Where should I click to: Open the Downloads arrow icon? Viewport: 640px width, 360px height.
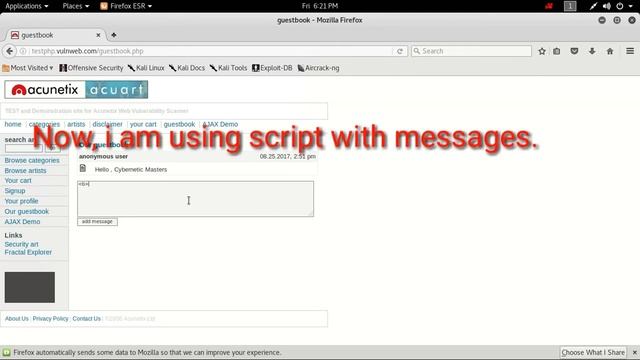pos(592,51)
